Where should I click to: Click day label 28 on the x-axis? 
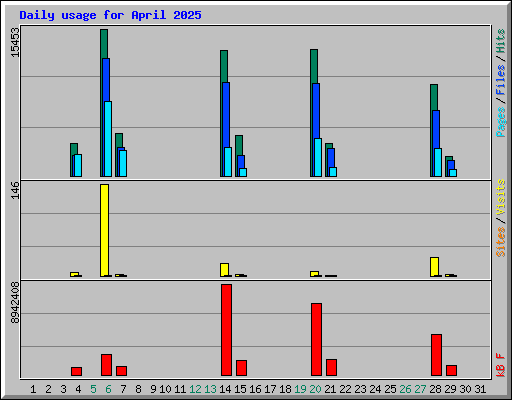point(435,389)
